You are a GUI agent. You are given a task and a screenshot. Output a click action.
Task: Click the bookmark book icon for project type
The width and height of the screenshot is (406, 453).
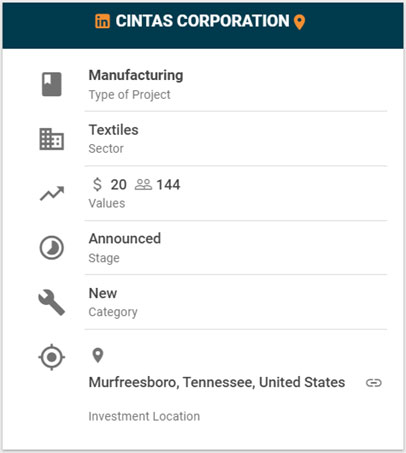point(52,84)
